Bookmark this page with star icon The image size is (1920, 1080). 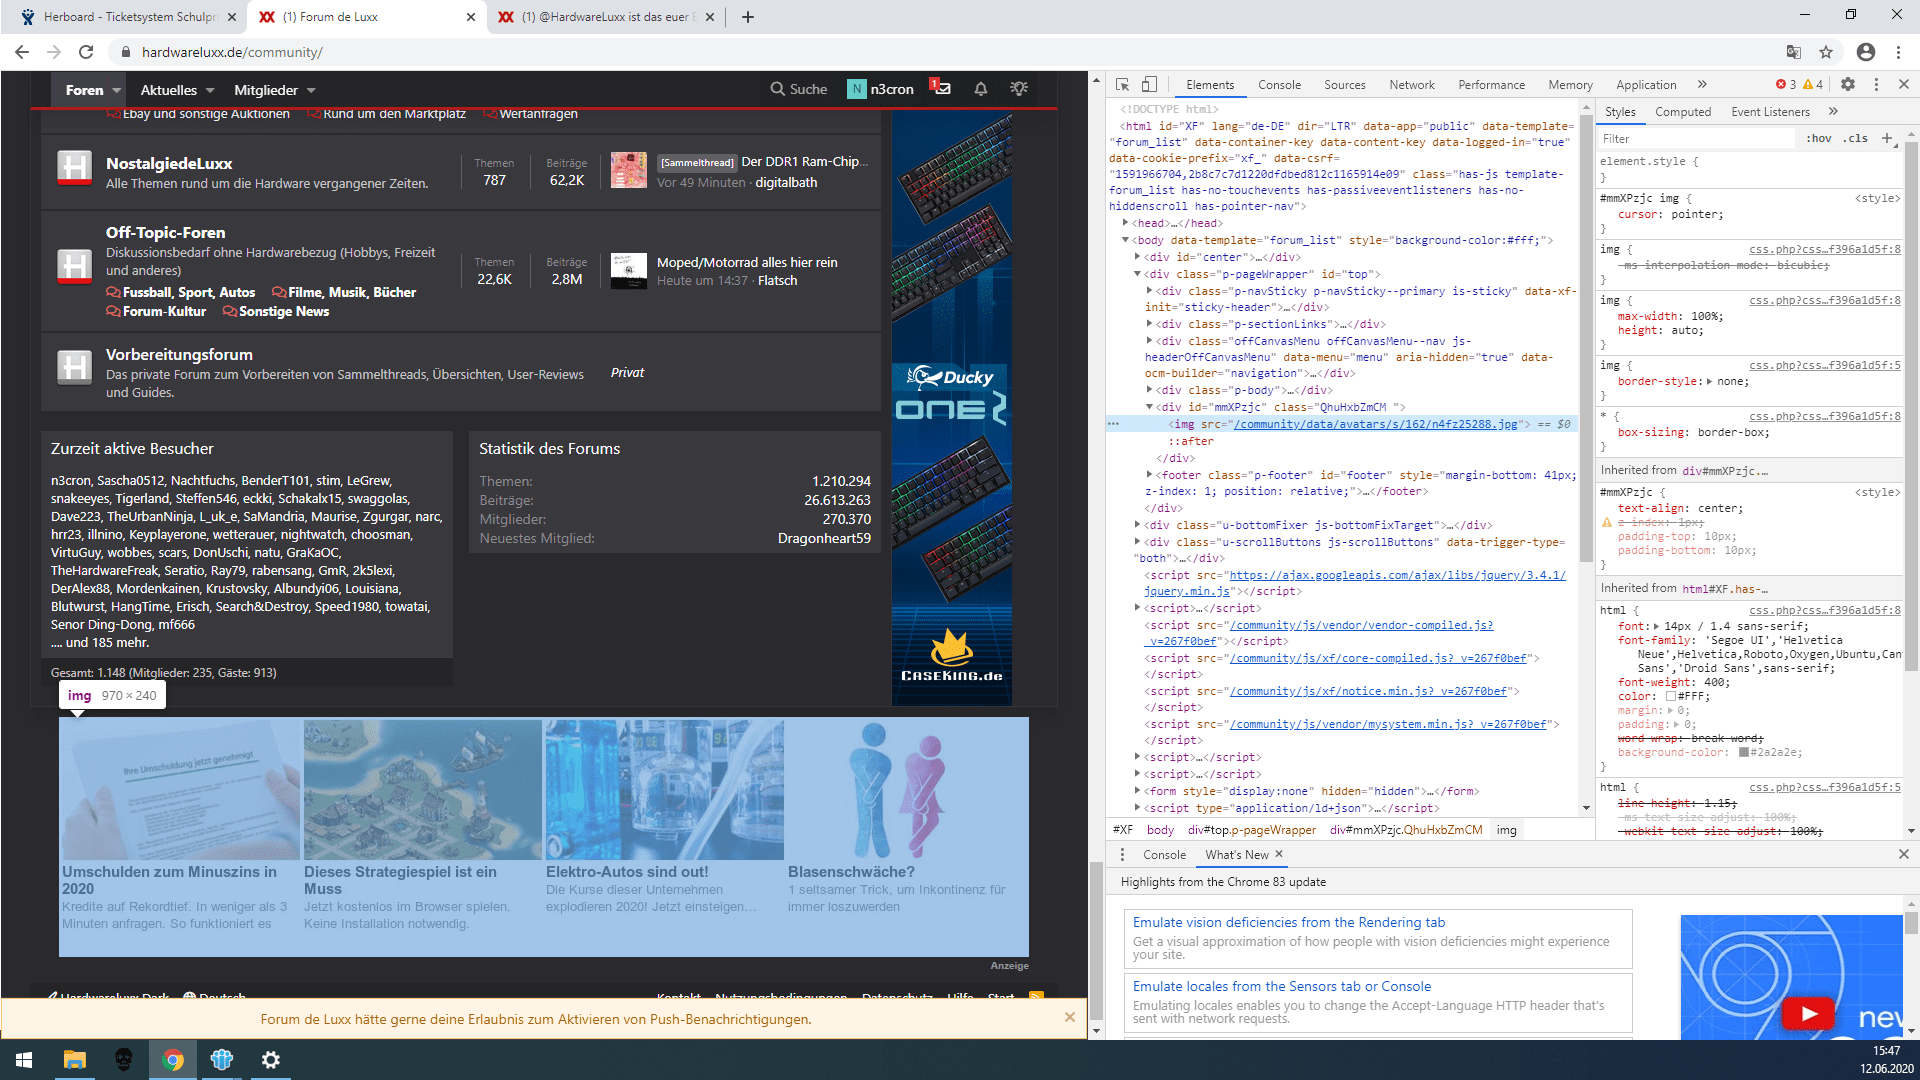[x=1826, y=52]
